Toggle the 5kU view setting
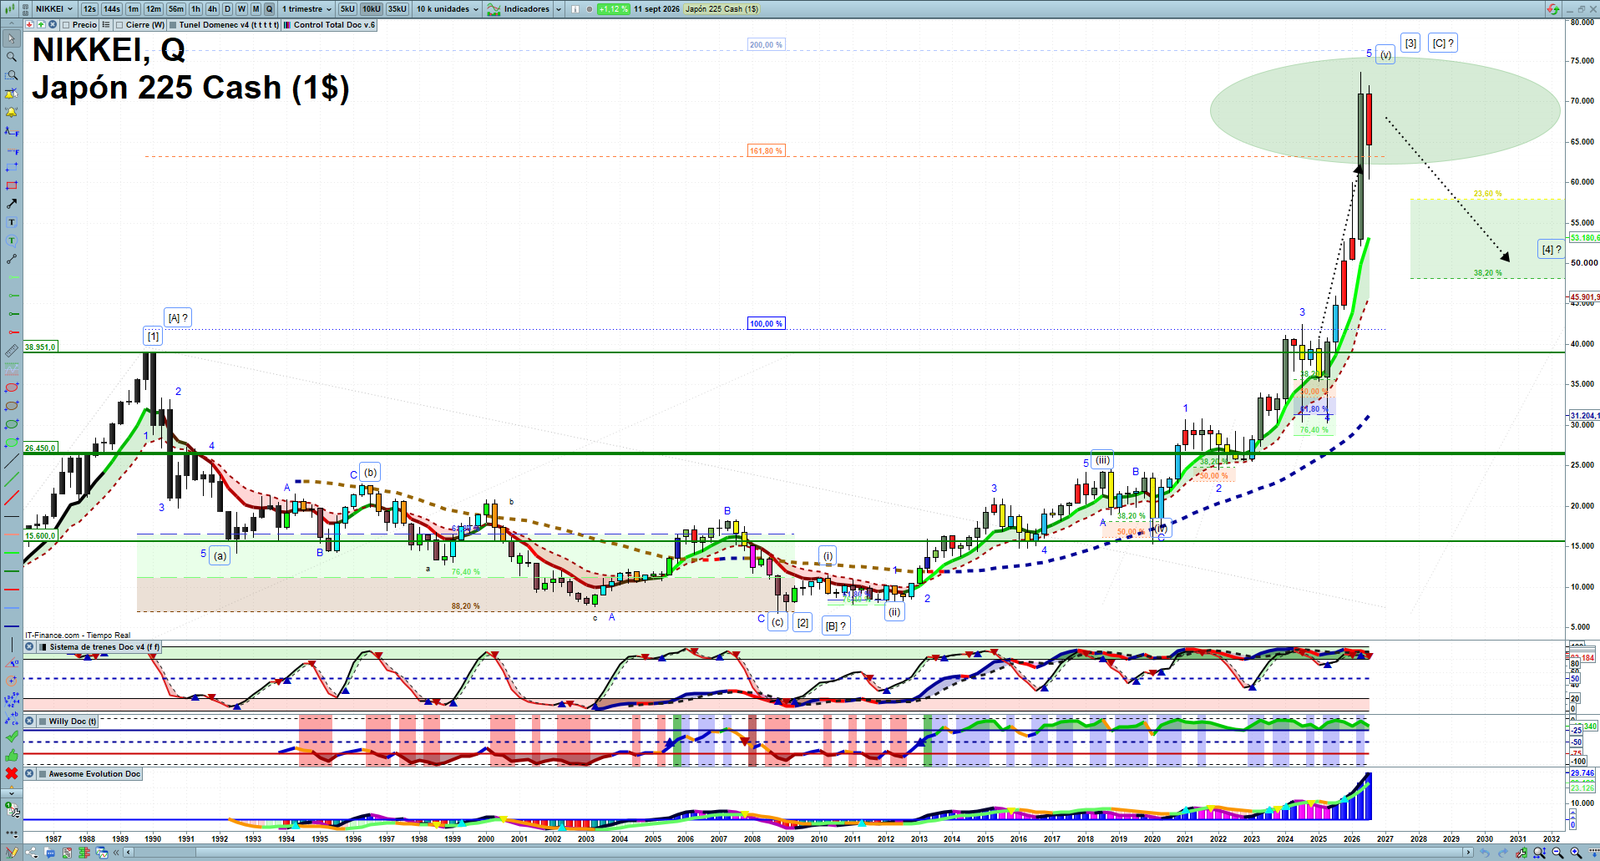1600x861 pixels. 347,9
